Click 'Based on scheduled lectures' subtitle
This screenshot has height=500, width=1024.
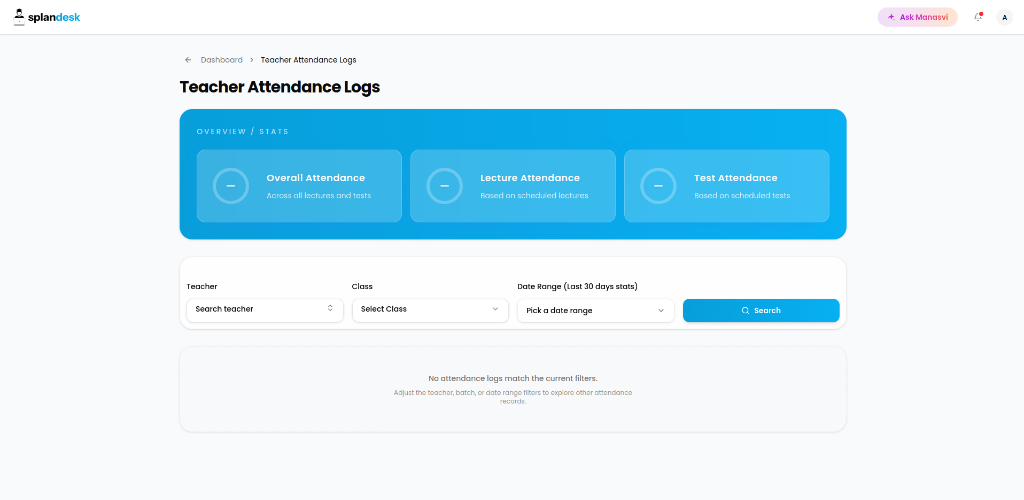[x=534, y=195]
